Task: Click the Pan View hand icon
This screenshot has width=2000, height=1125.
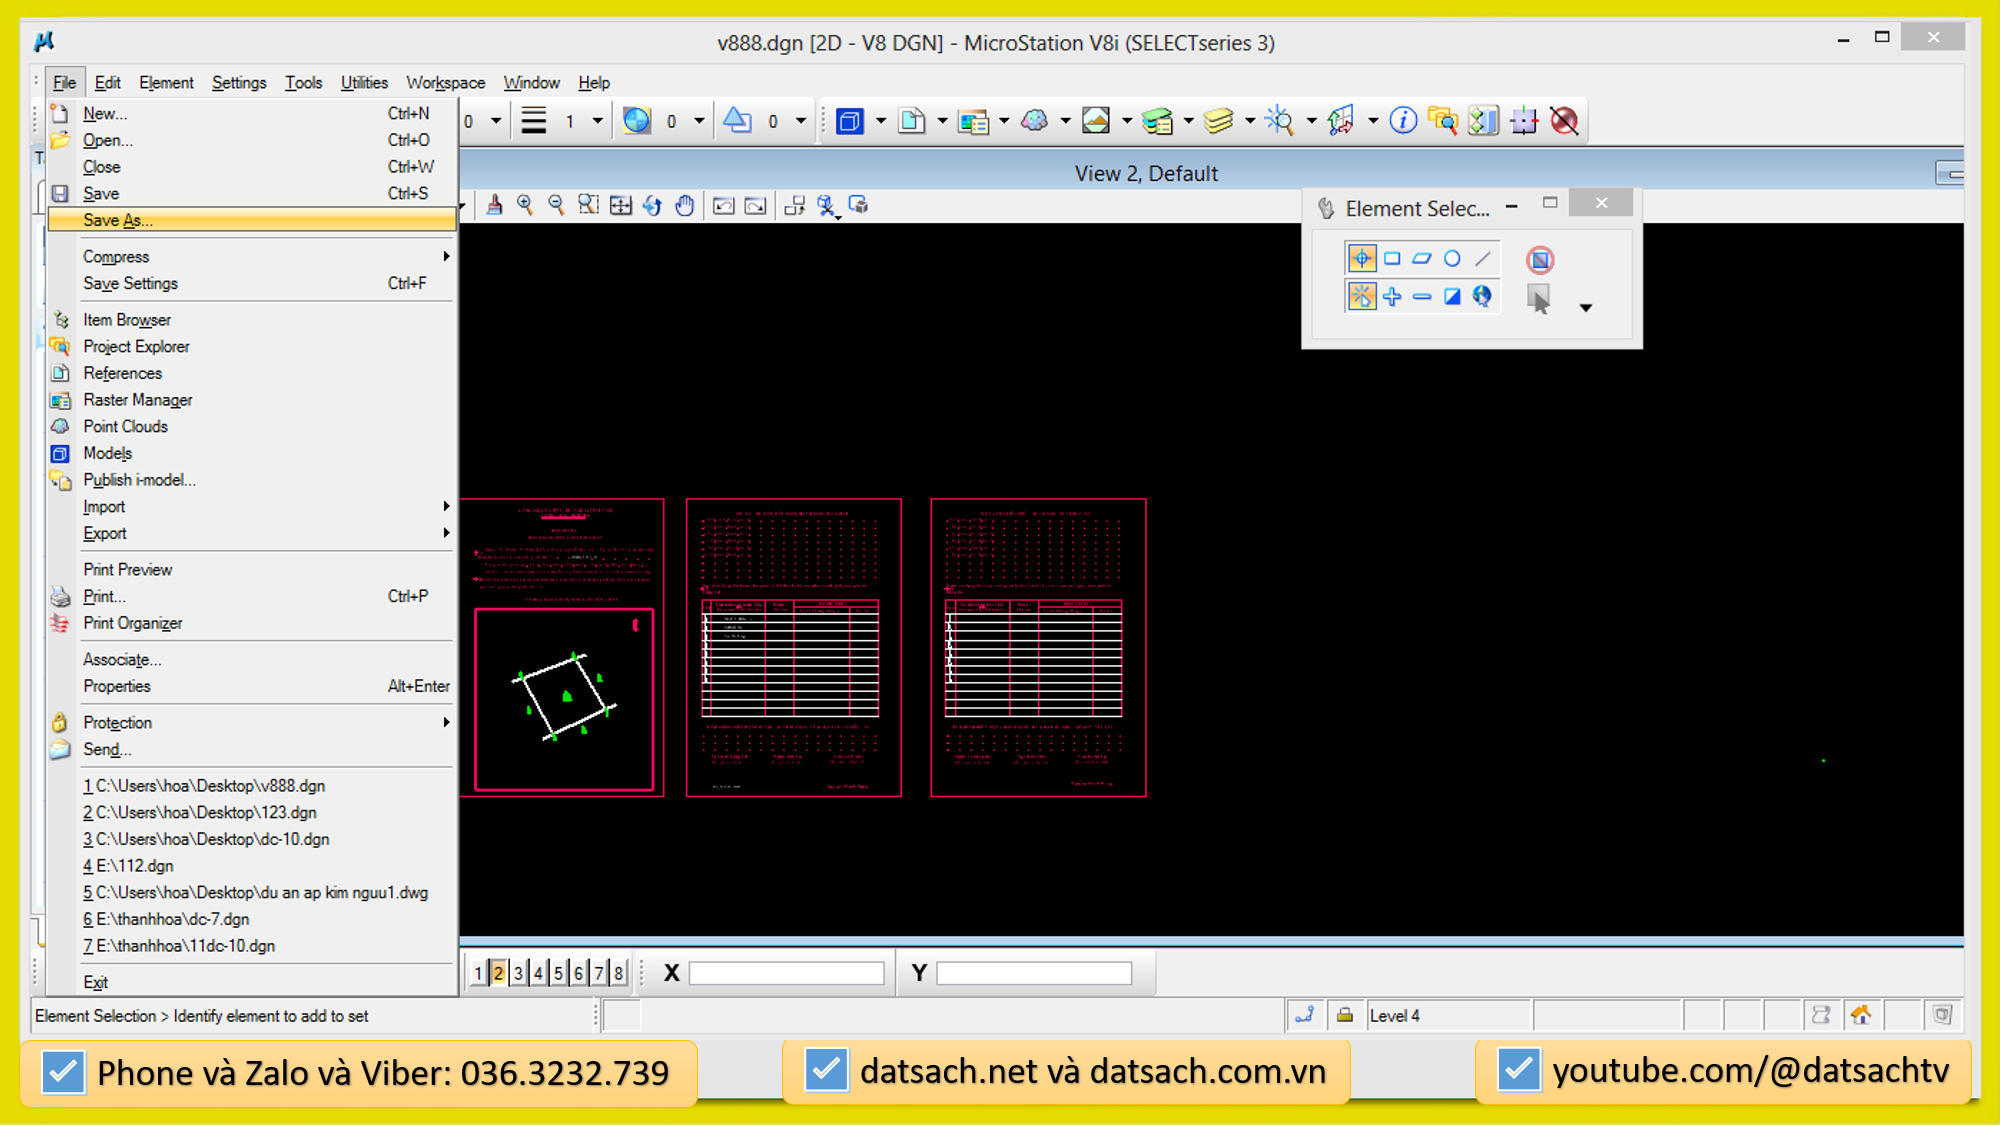Action: tap(684, 206)
